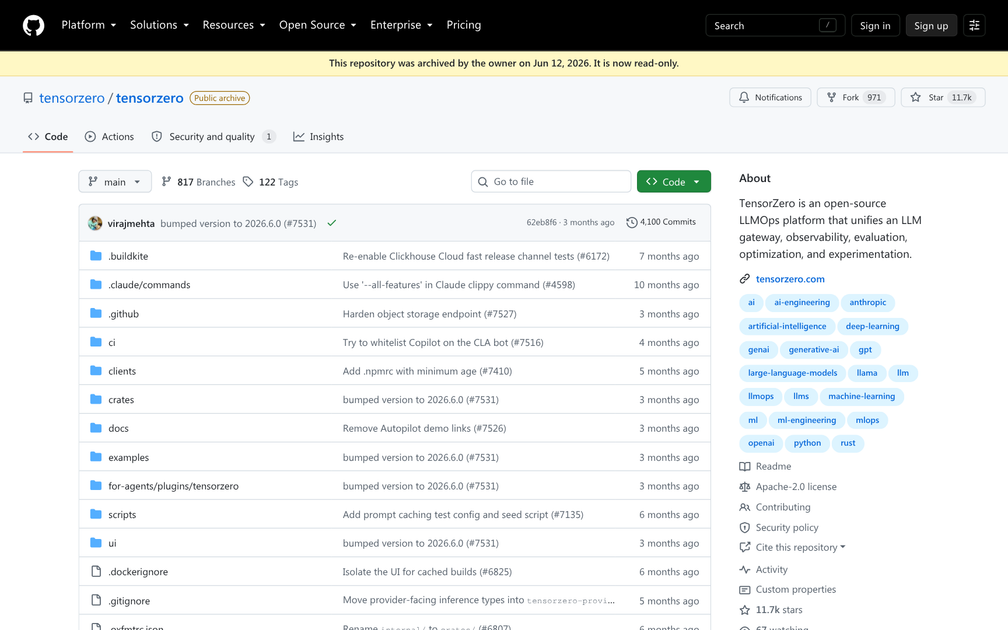1008x630 pixels.
Task: Click the Sign up button
Action: 931,26
